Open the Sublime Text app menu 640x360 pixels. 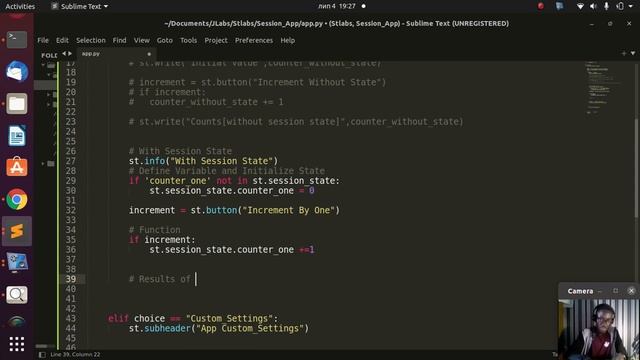coord(80,6)
